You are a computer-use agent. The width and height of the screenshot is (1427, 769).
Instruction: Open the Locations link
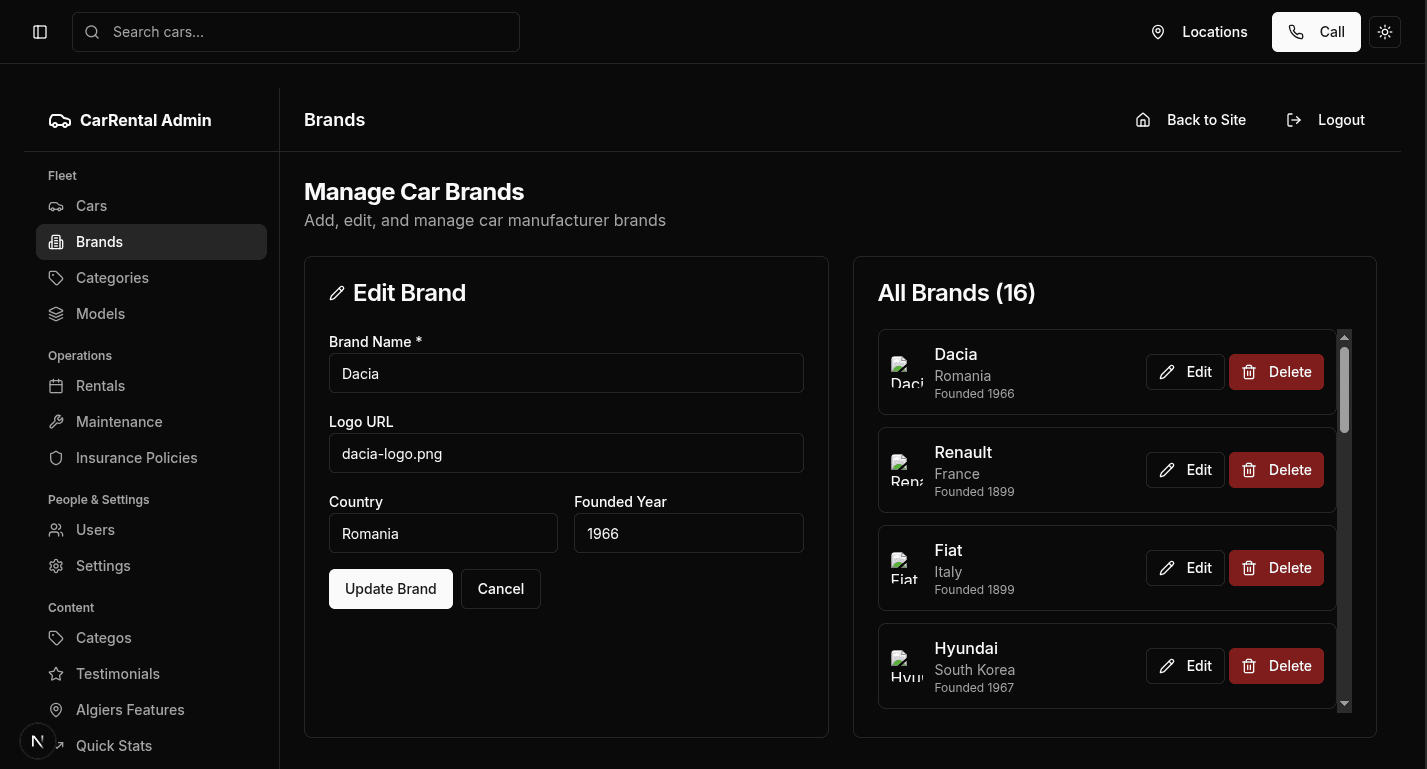[x=1199, y=32]
